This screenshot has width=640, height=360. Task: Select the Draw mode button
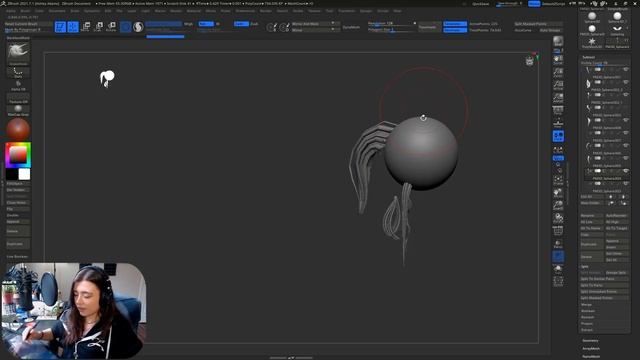point(73,27)
